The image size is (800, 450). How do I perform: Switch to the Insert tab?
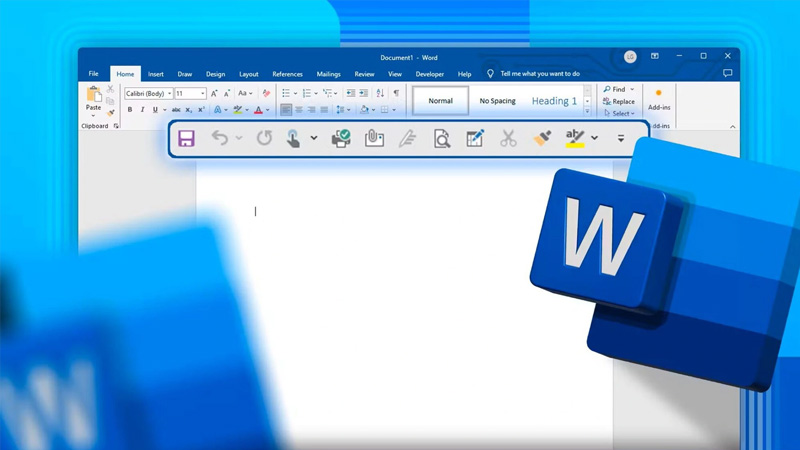click(156, 74)
